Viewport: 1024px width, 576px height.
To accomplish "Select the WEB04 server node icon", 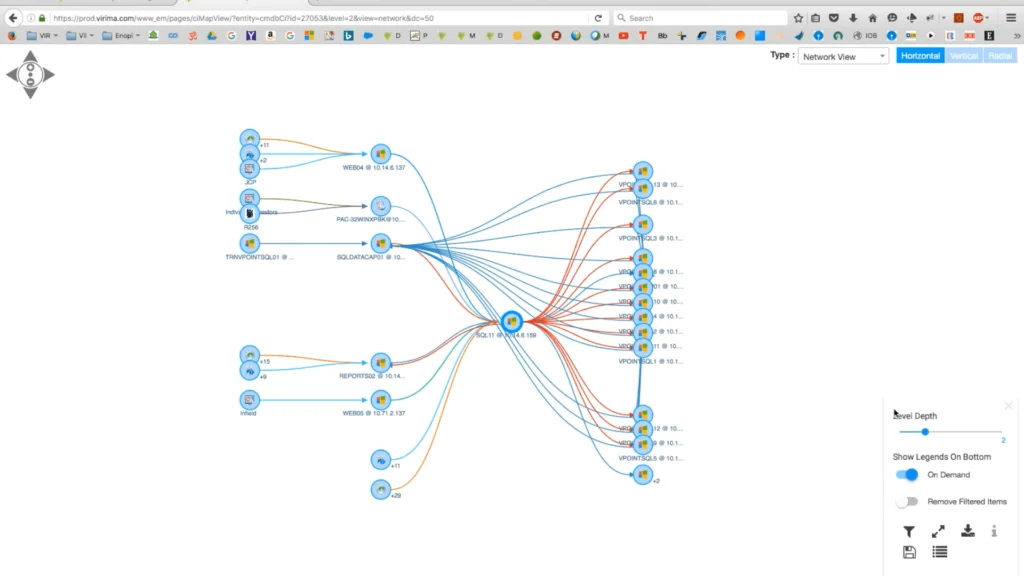I will [381, 152].
